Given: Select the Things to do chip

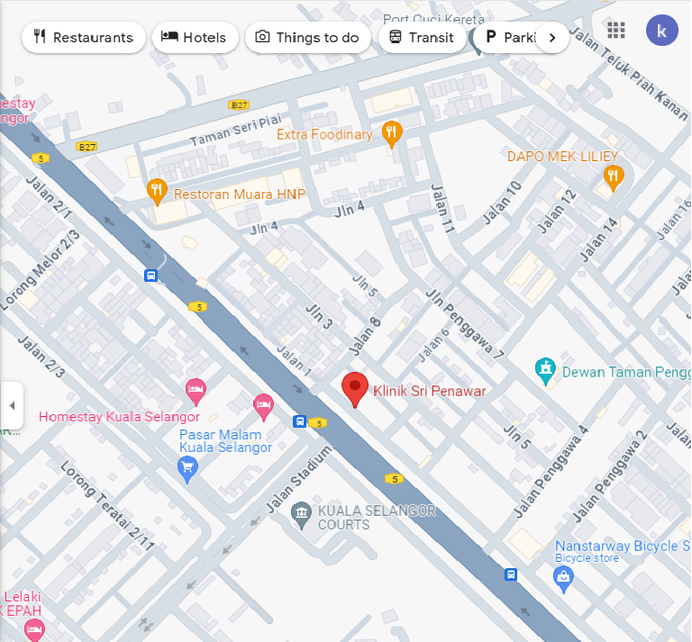Looking at the screenshot, I should coord(308,38).
